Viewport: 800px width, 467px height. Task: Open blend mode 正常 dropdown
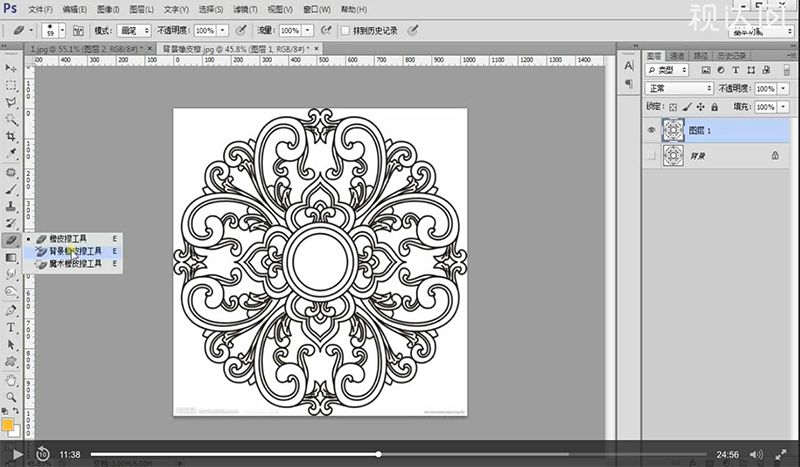(679, 88)
